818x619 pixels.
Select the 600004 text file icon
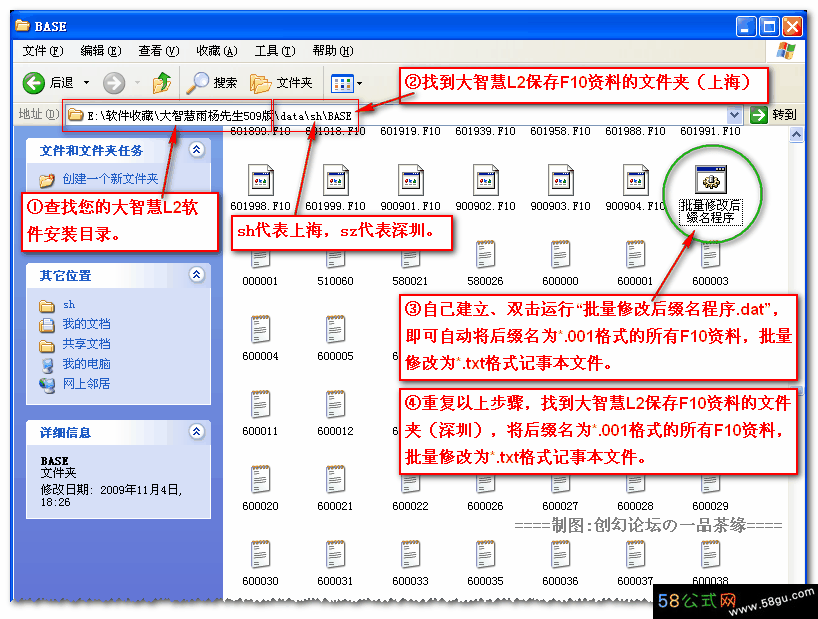[260, 330]
